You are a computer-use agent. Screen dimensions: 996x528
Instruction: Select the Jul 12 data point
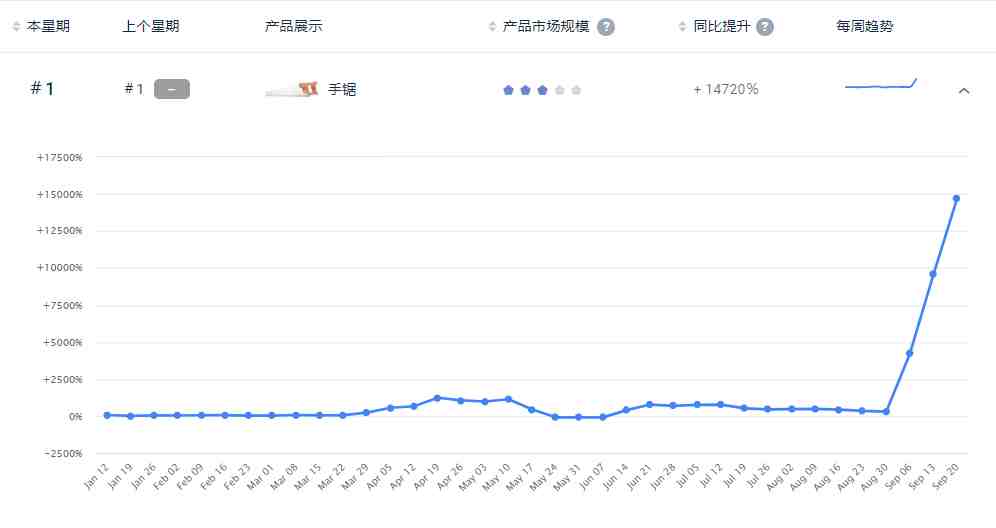tap(720, 405)
